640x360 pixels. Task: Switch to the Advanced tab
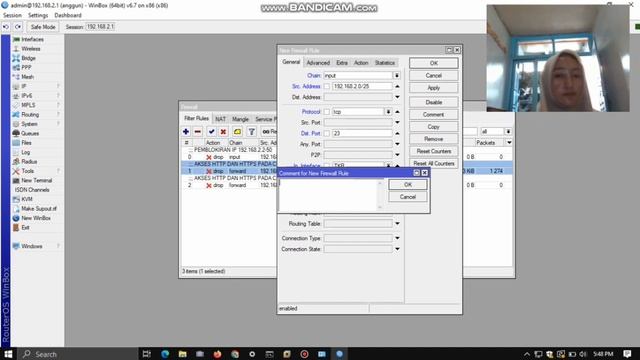coord(318,63)
